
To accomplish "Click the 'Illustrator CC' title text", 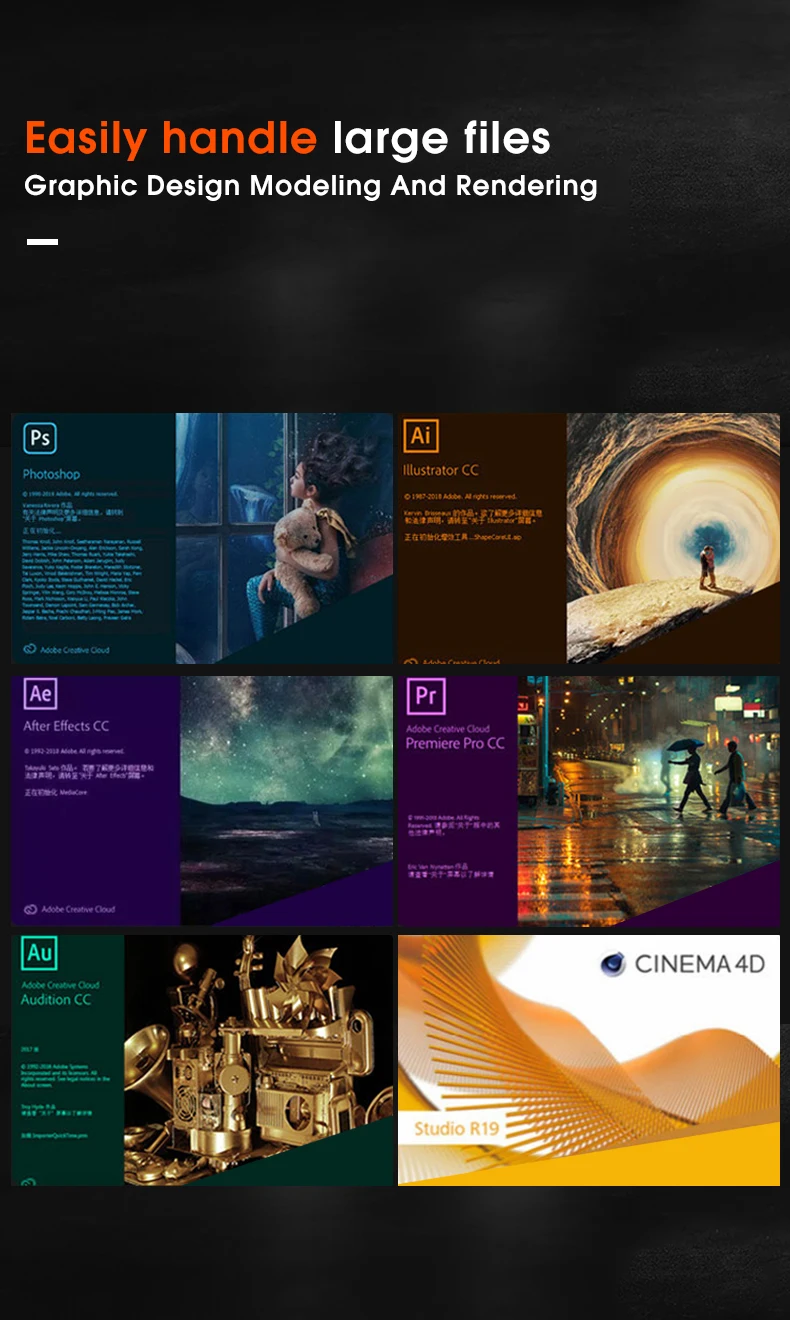I will (x=441, y=470).
